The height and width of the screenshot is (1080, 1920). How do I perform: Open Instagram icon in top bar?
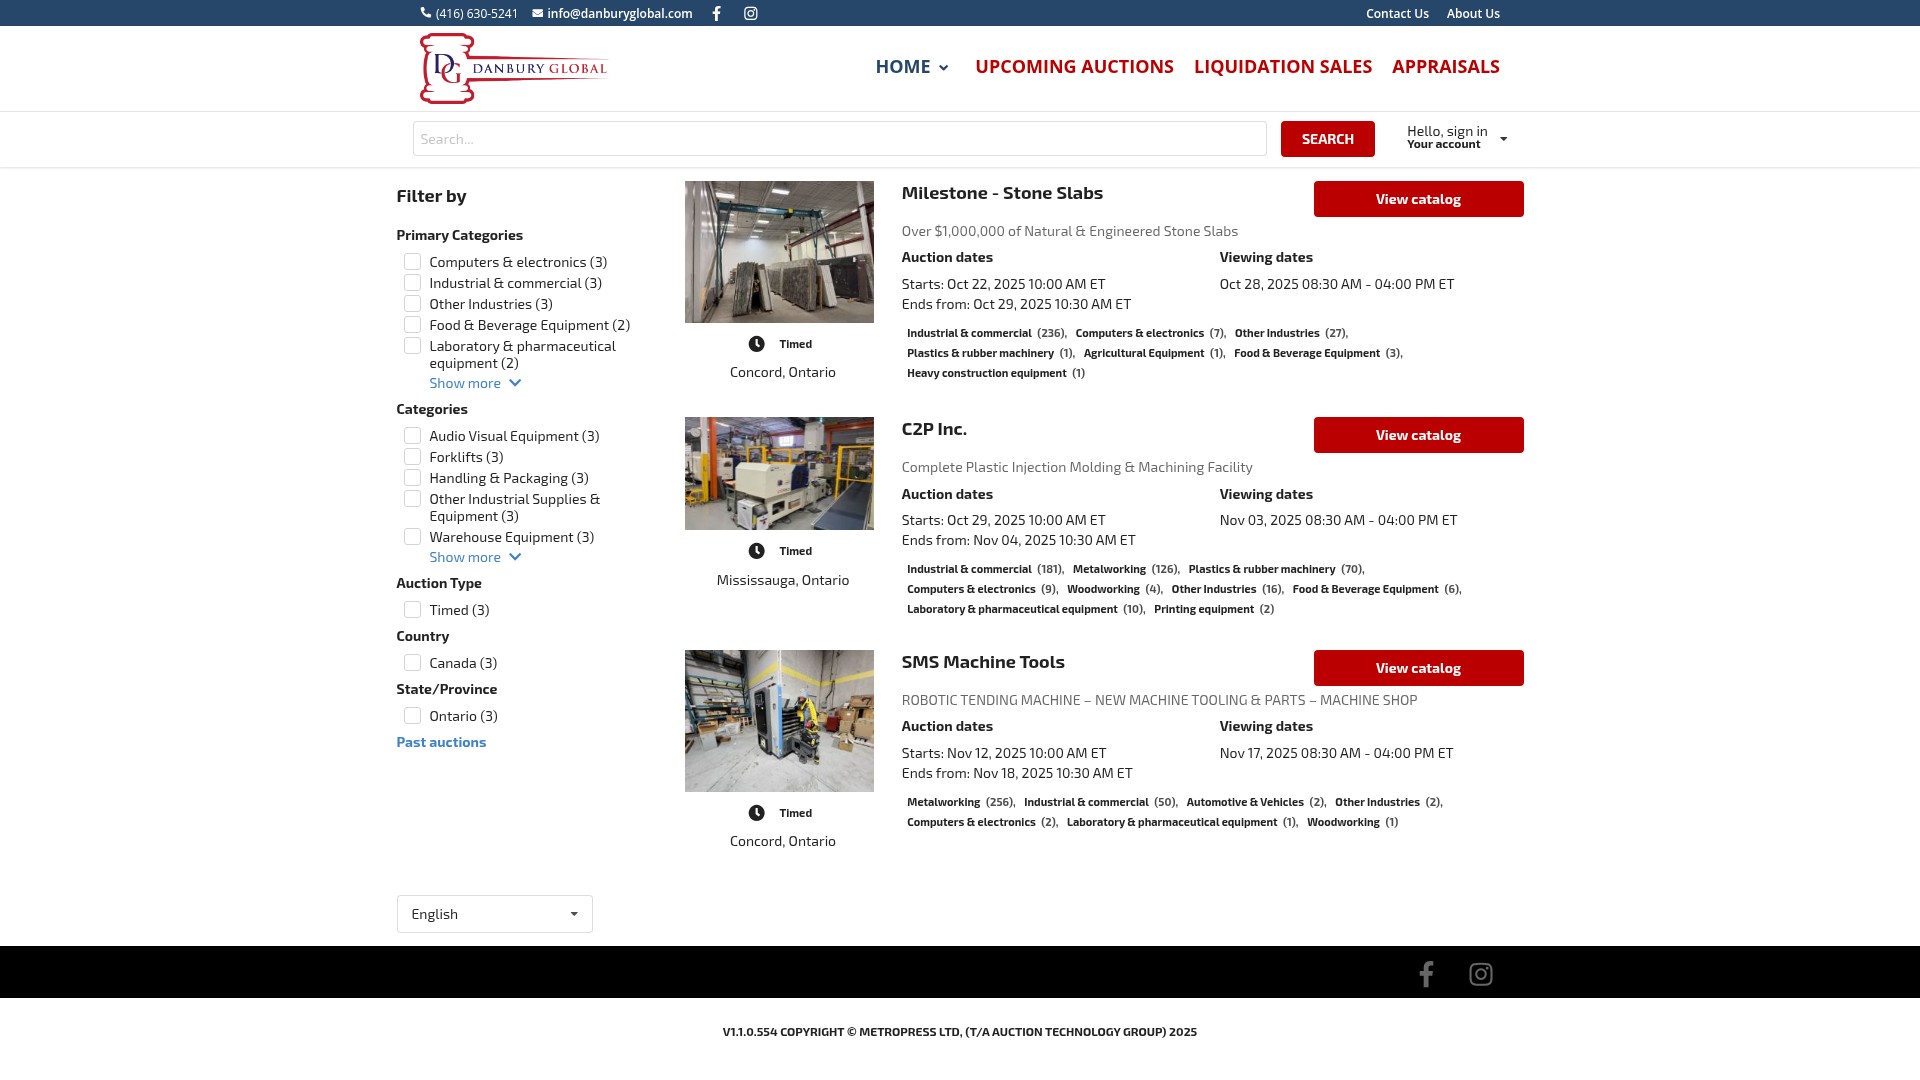751,13
